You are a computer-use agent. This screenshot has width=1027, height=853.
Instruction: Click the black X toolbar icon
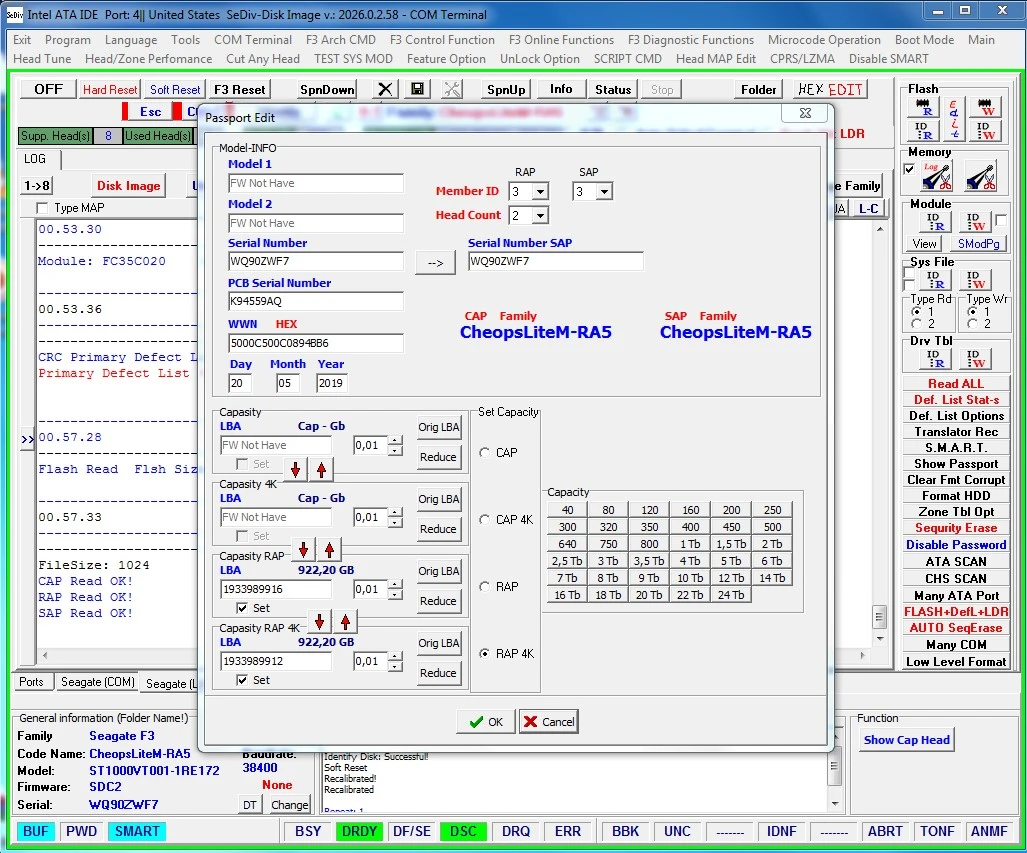[x=385, y=89]
